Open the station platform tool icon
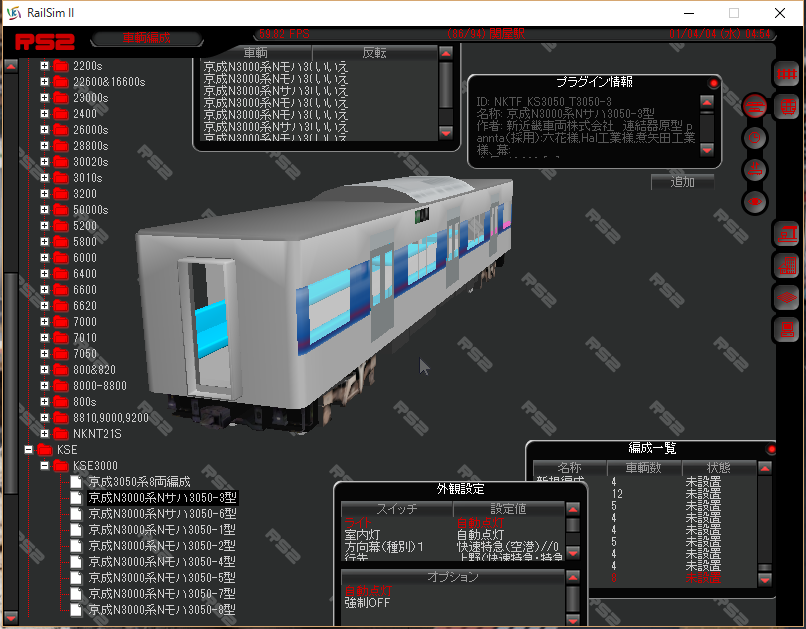The height and width of the screenshot is (629, 806). 786,234
